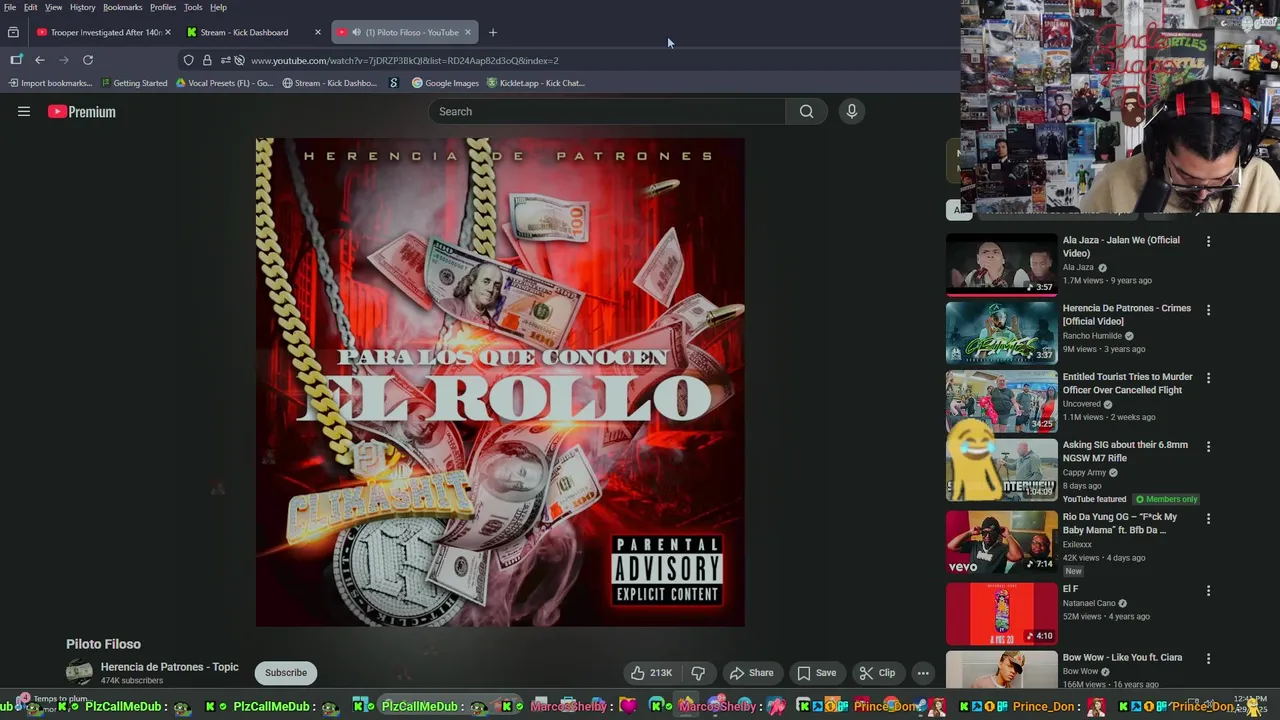Close the Piloto Filoso YouTube tab

pyautogui.click(x=467, y=32)
